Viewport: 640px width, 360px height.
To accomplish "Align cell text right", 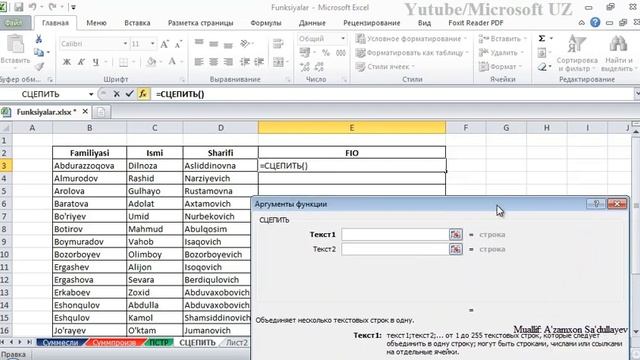I will click(x=228, y=62).
